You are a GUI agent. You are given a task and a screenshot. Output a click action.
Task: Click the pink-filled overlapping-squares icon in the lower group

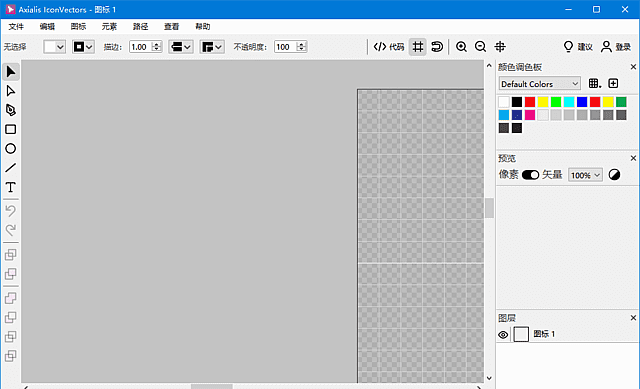(11, 298)
